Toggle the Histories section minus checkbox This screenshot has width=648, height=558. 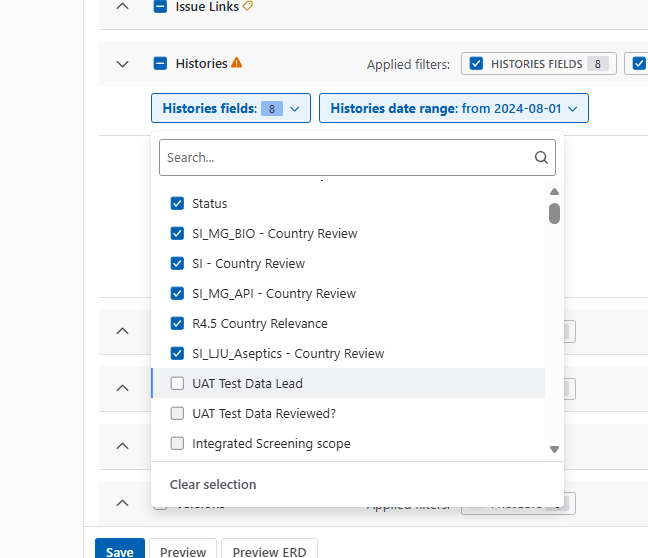[160, 64]
